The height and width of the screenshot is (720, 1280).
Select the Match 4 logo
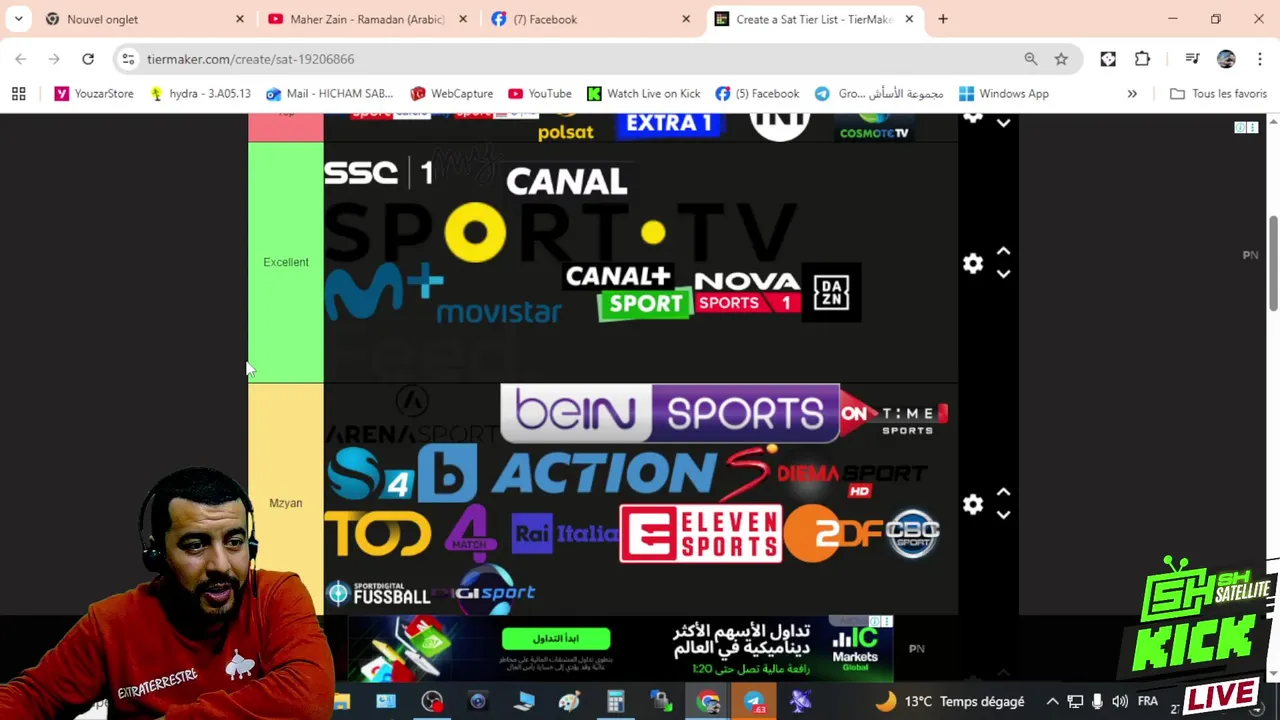coord(470,533)
